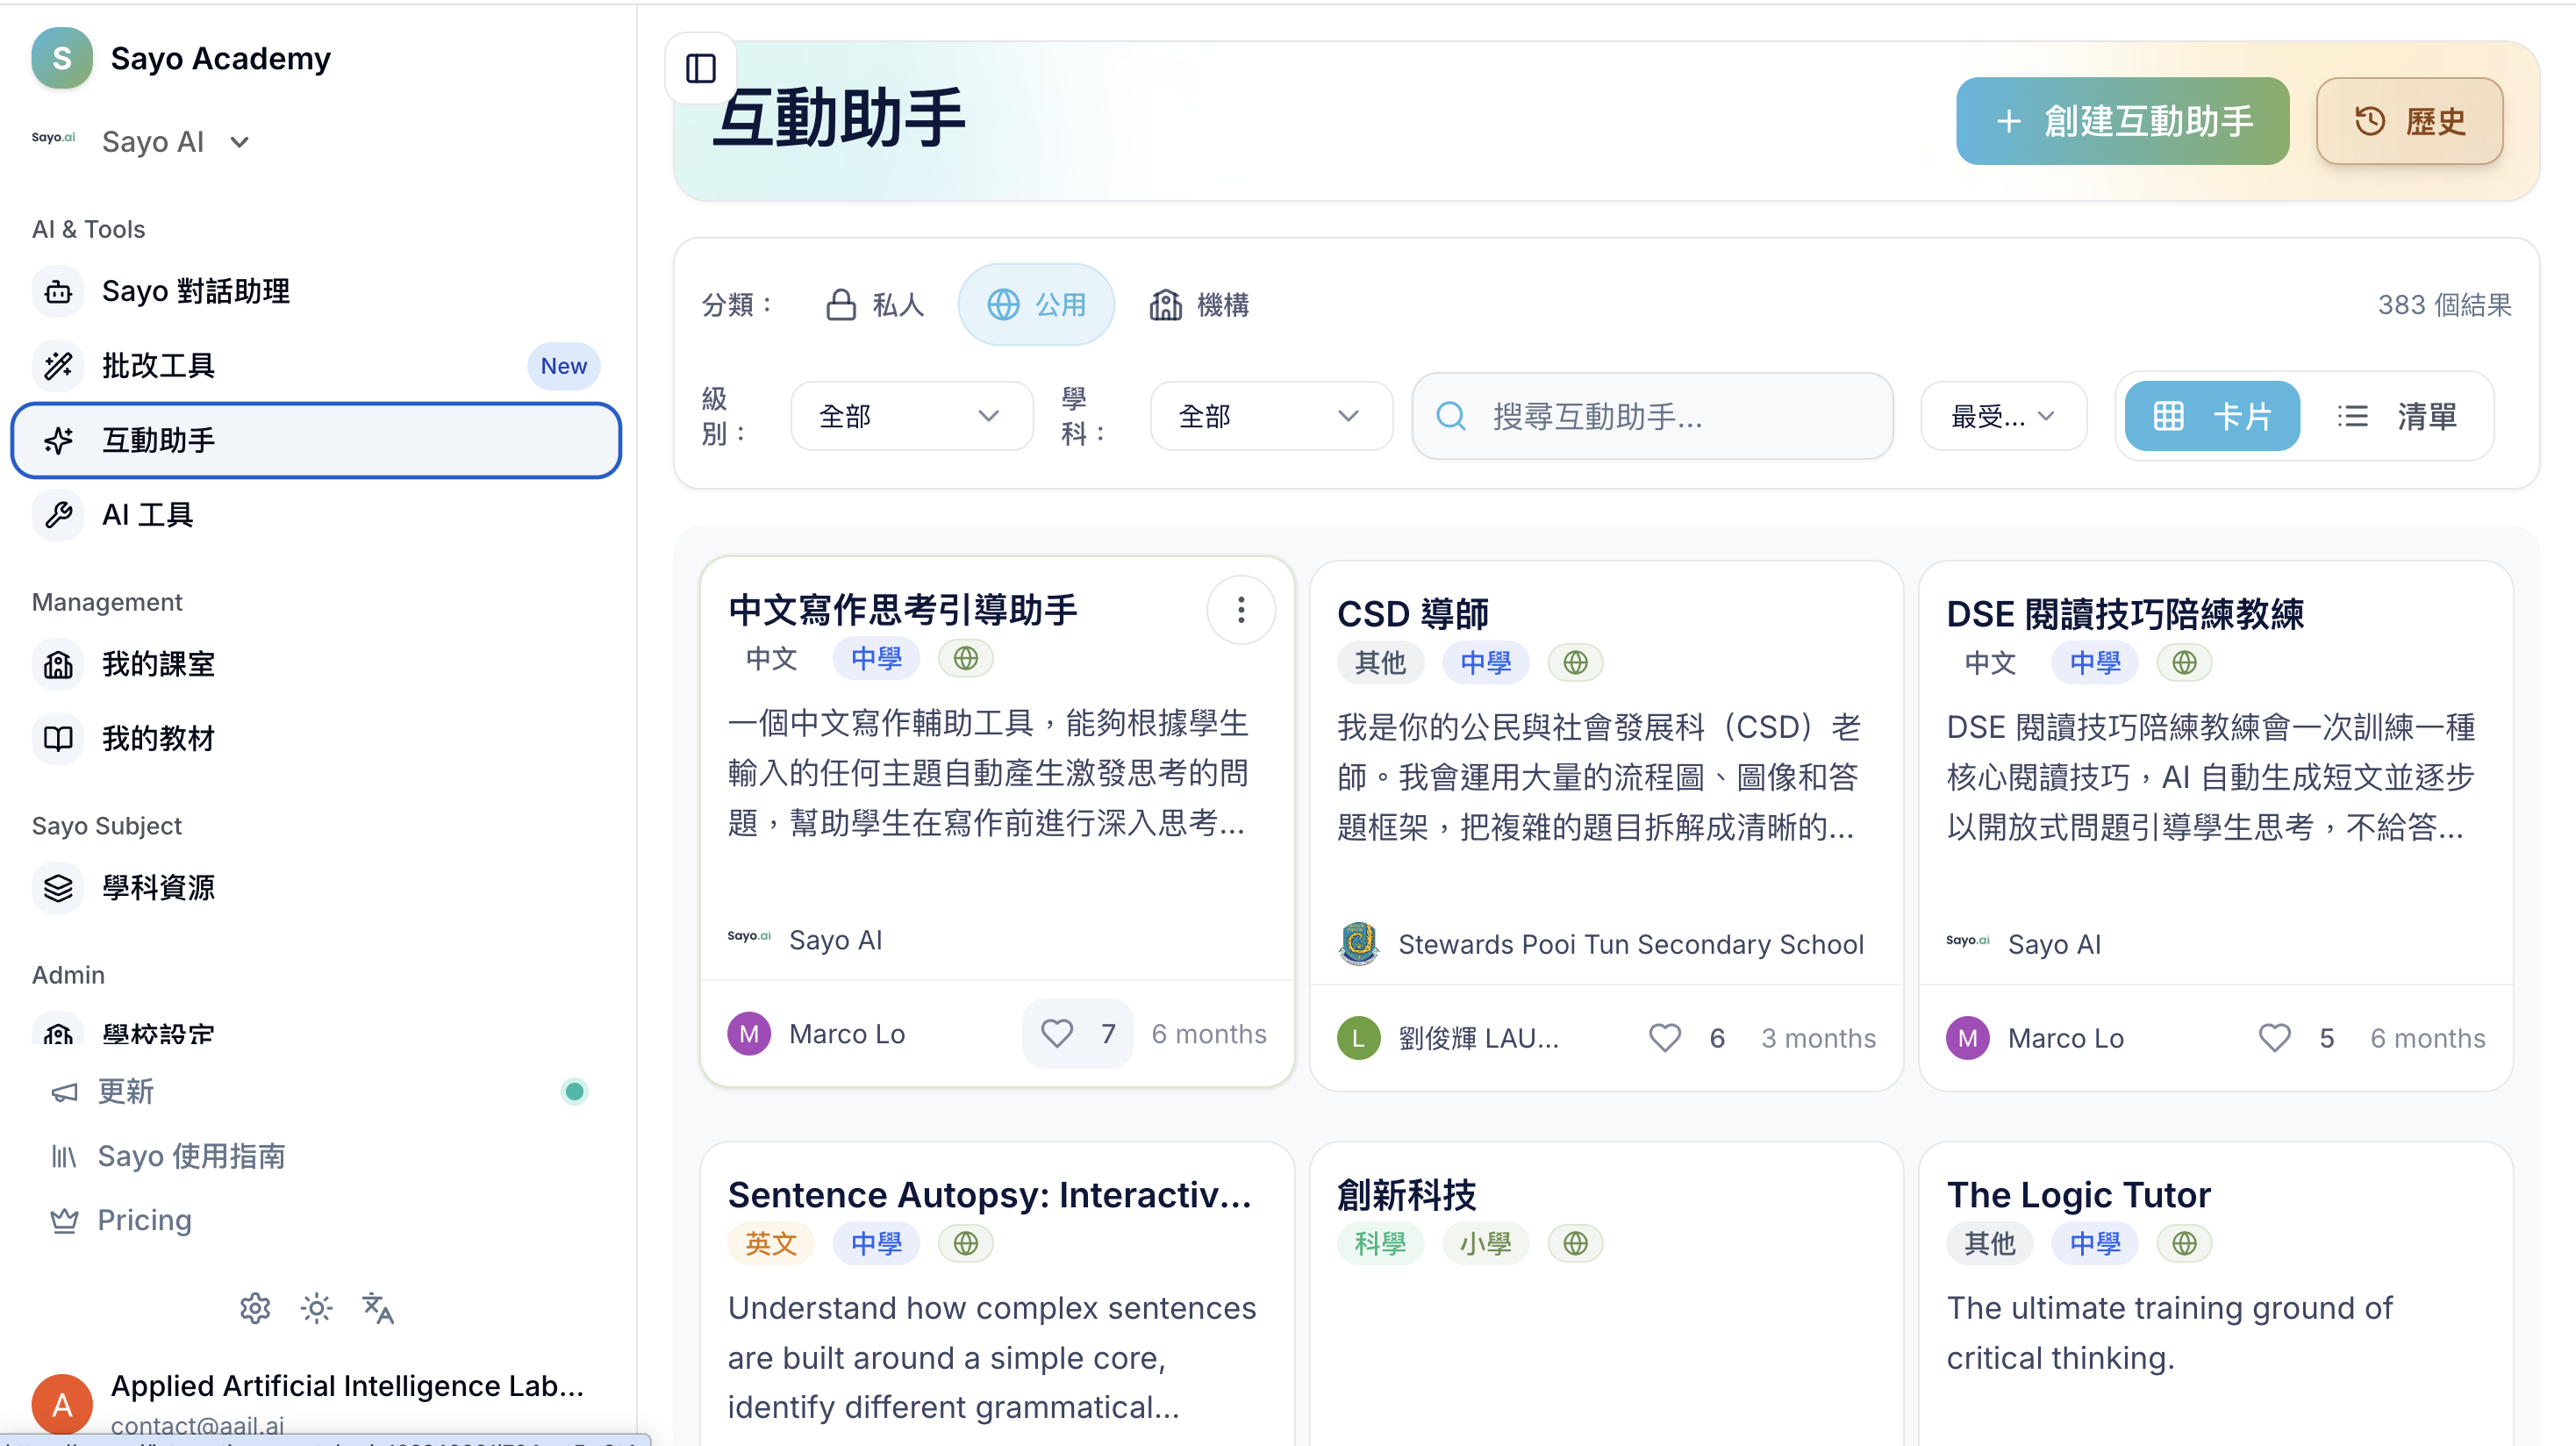Viewport: 2576px width, 1446px height.
Task: Select the 私人 private category filter
Action: click(874, 304)
